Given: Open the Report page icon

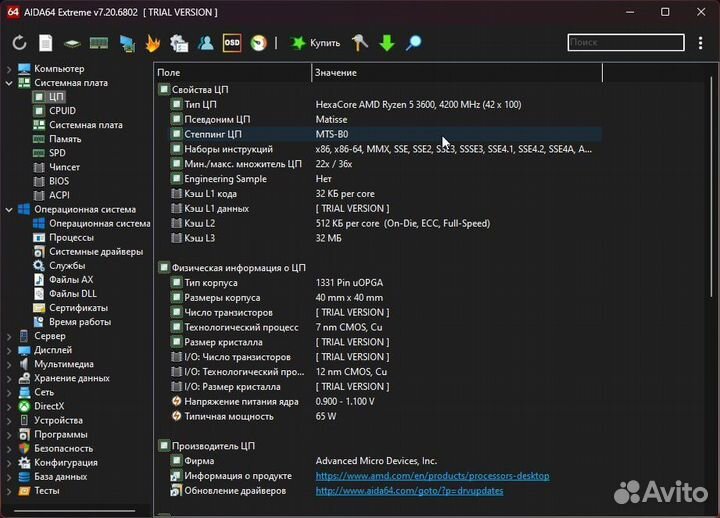Looking at the screenshot, I should coord(45,43).
